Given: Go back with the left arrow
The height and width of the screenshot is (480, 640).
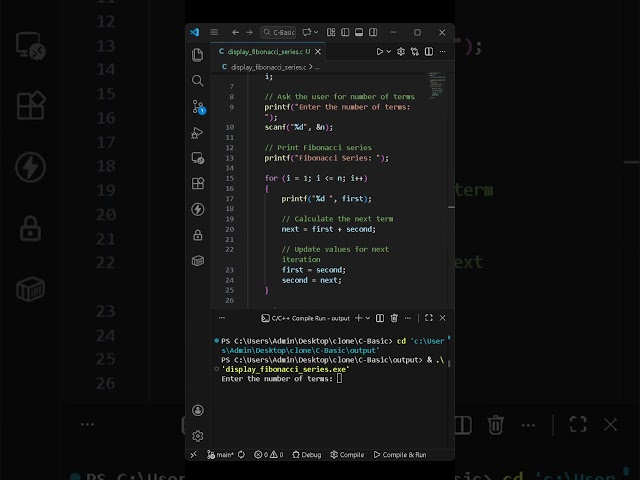Looking at the screenshot, I should (x=236, y=32).
